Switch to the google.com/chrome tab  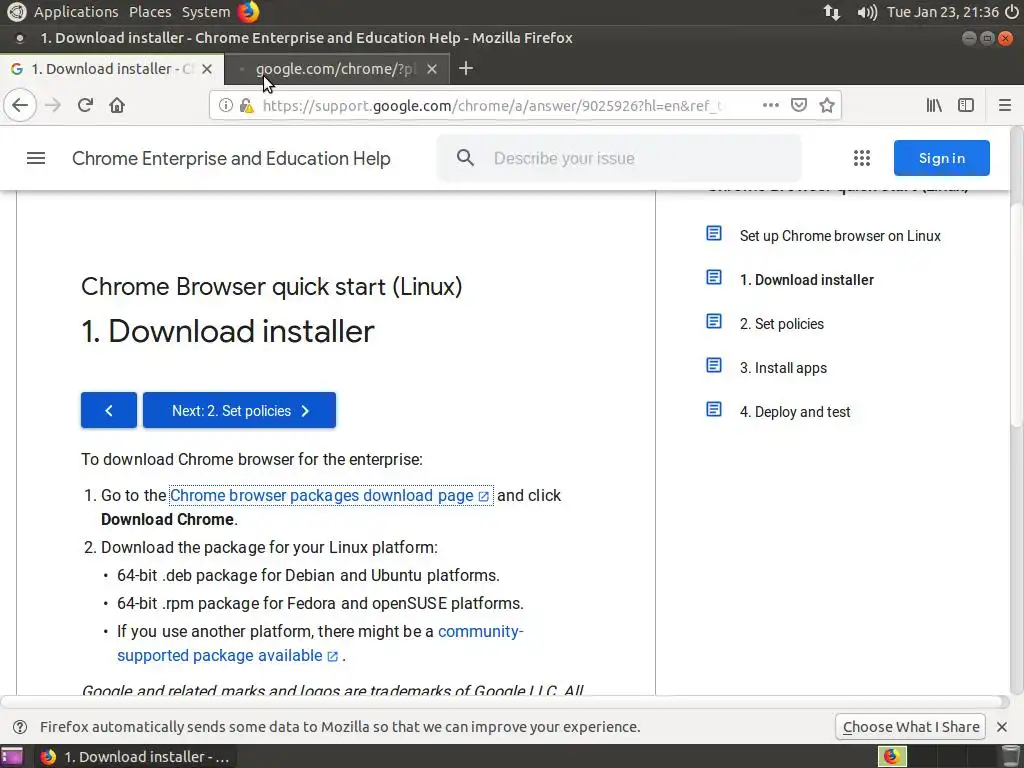pyautogui.click(x=335, y=69)
